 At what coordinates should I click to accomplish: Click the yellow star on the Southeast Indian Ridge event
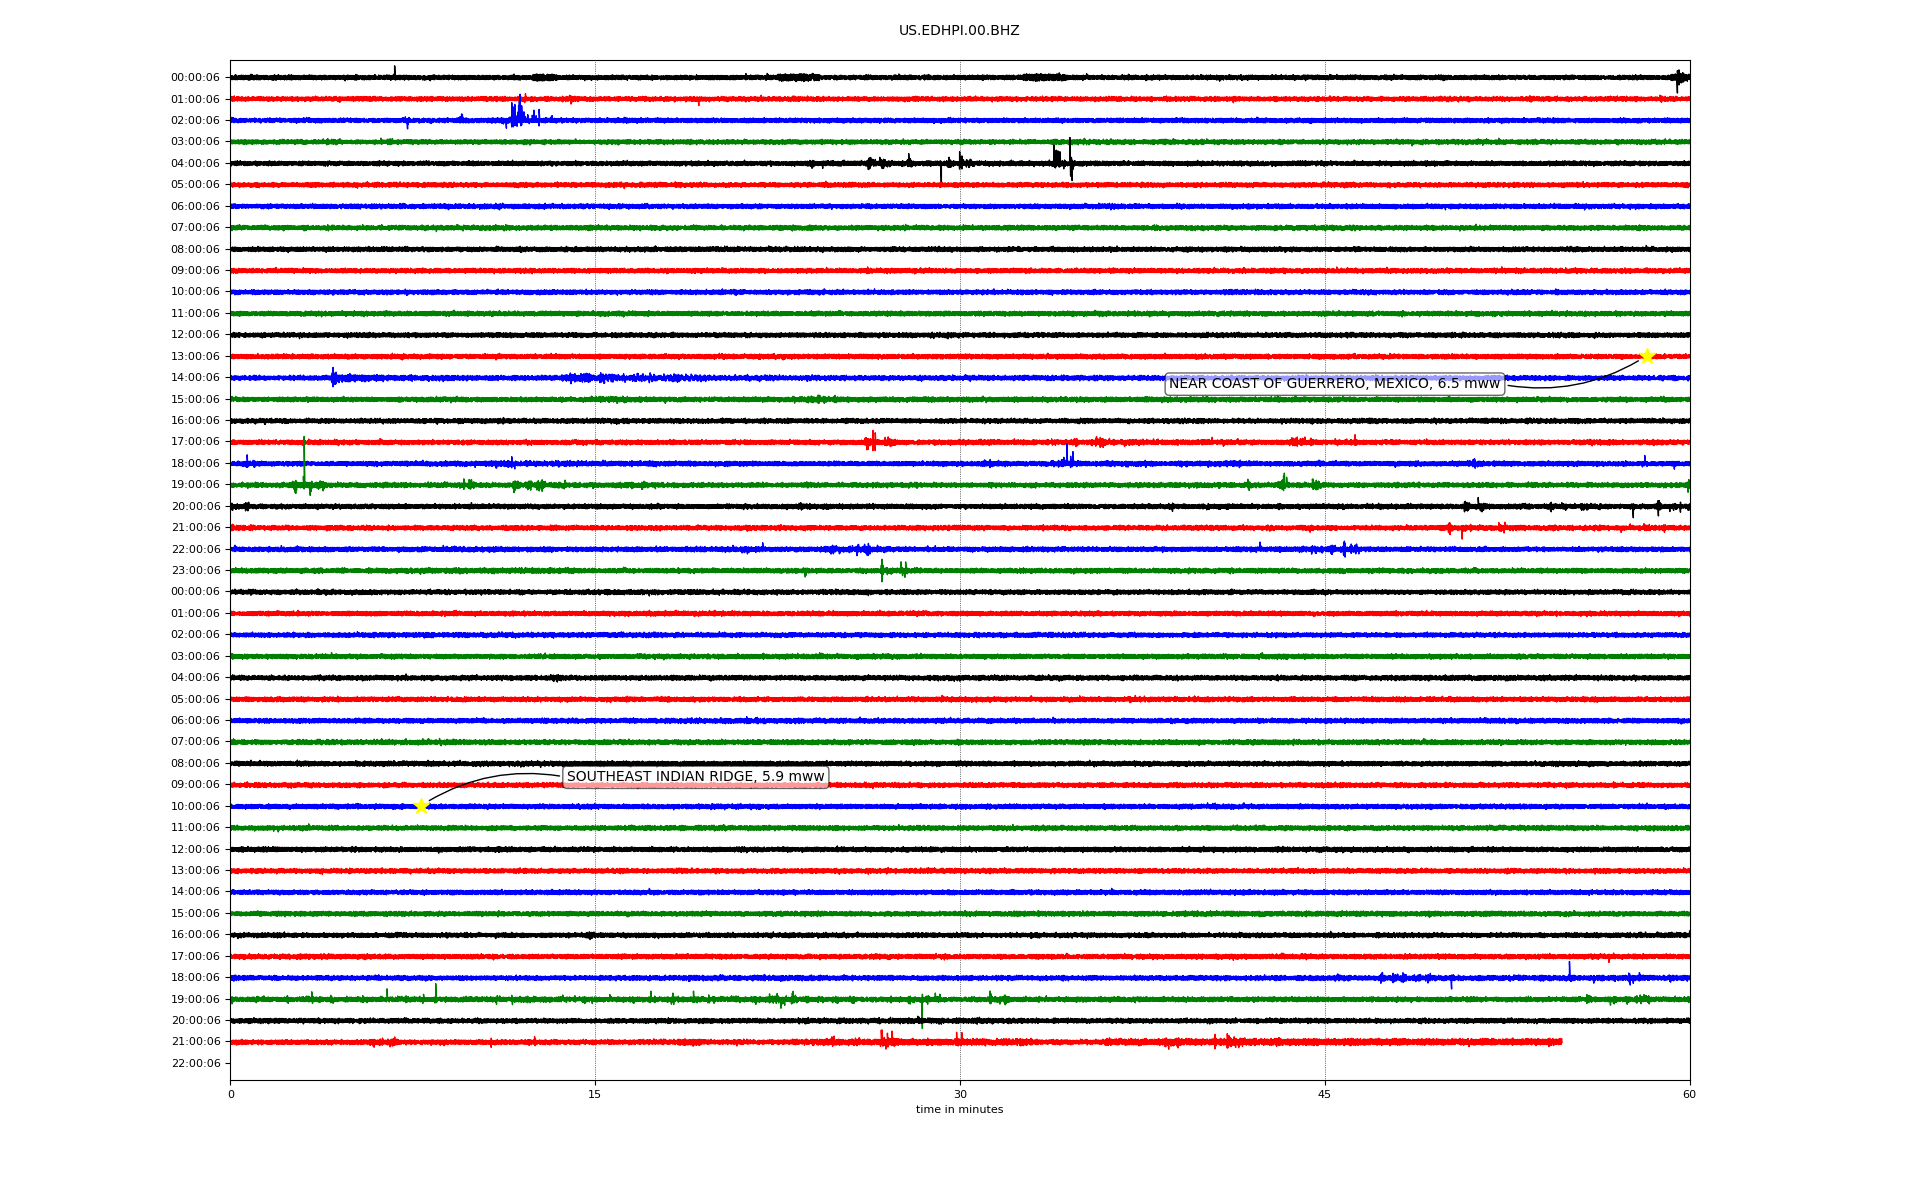421,806
